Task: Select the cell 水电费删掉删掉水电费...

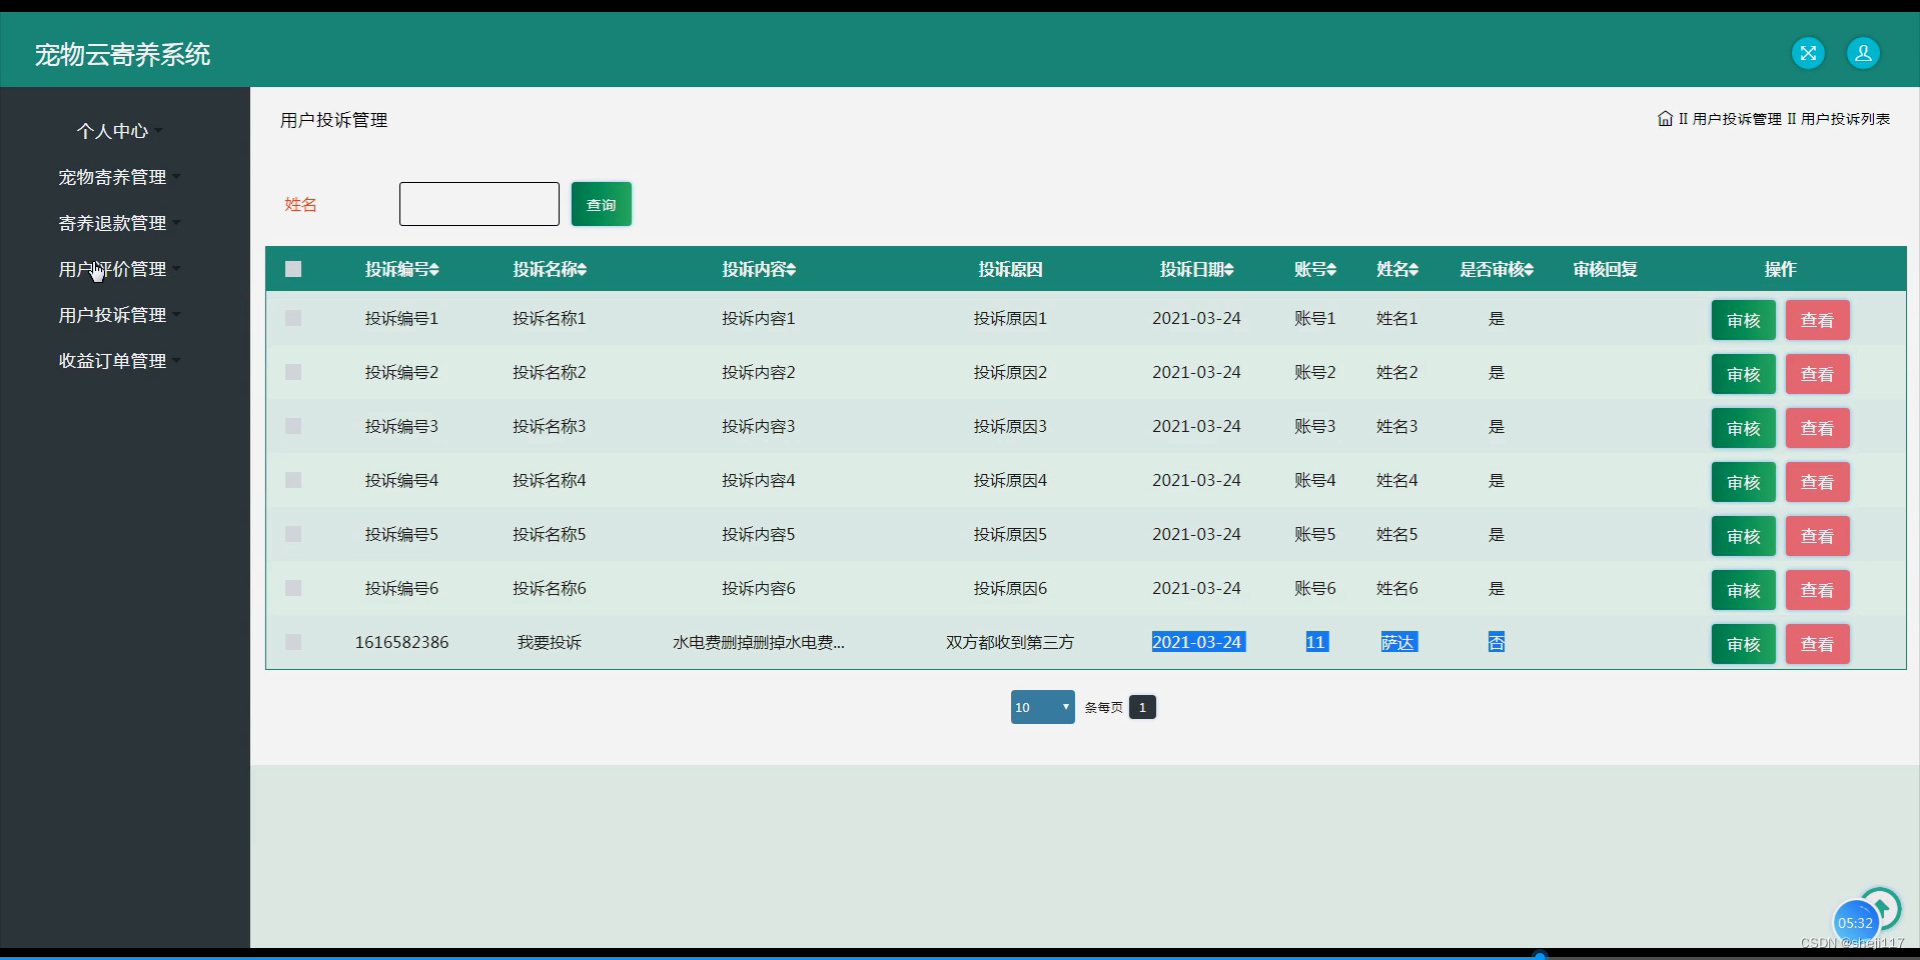Action: coord(758,642)
